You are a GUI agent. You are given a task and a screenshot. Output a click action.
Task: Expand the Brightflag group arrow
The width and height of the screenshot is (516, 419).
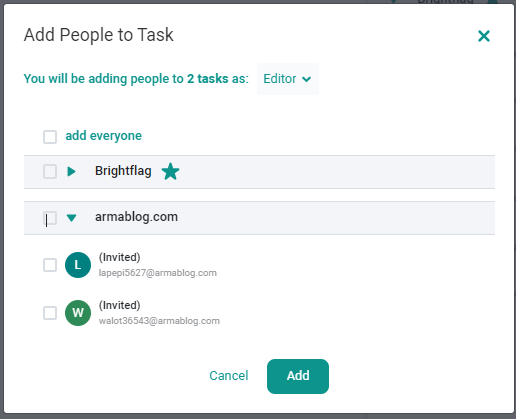click(71, 172)
